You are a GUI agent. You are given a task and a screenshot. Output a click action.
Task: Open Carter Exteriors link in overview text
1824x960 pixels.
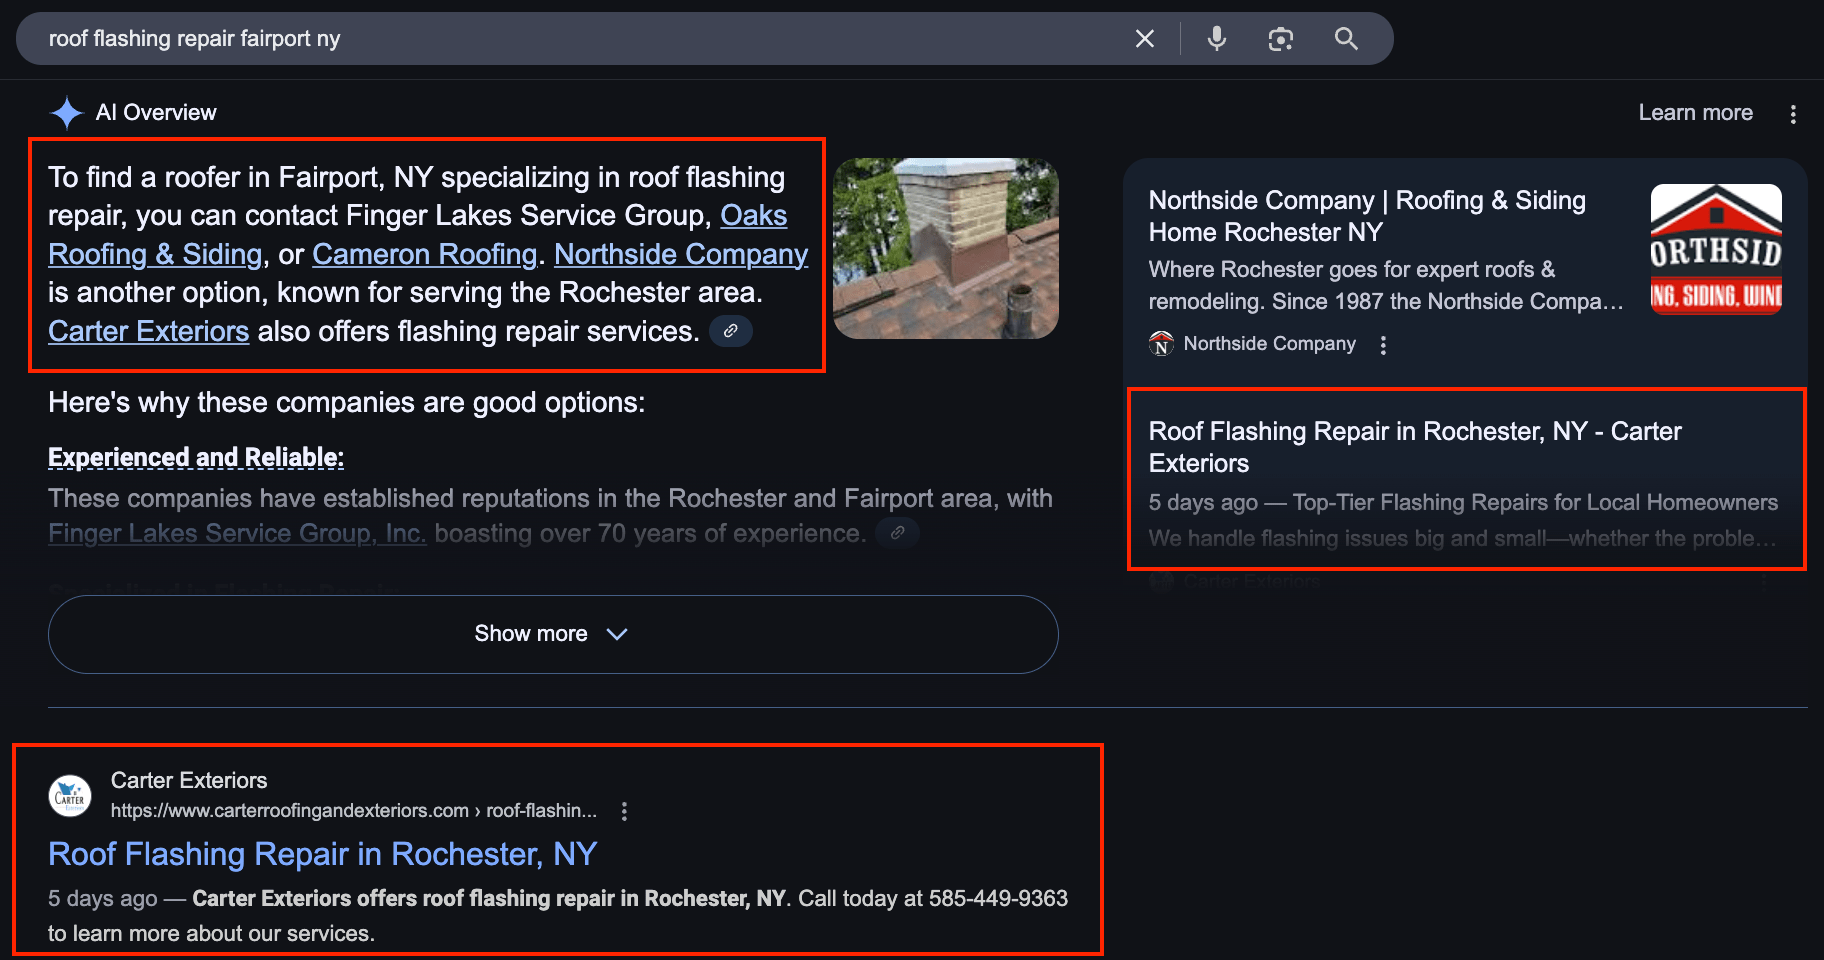pyautogui.click(x=149, y=332)
